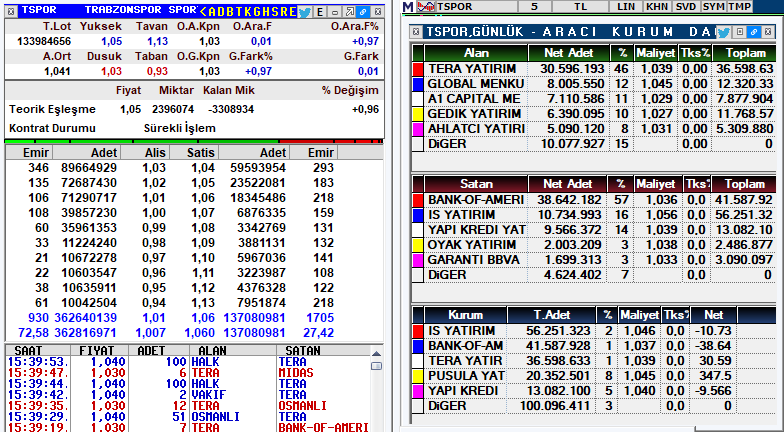Click the Satan header in sellers table
Image resolution: width=784 pixels, height=432 pixels.
476,184
